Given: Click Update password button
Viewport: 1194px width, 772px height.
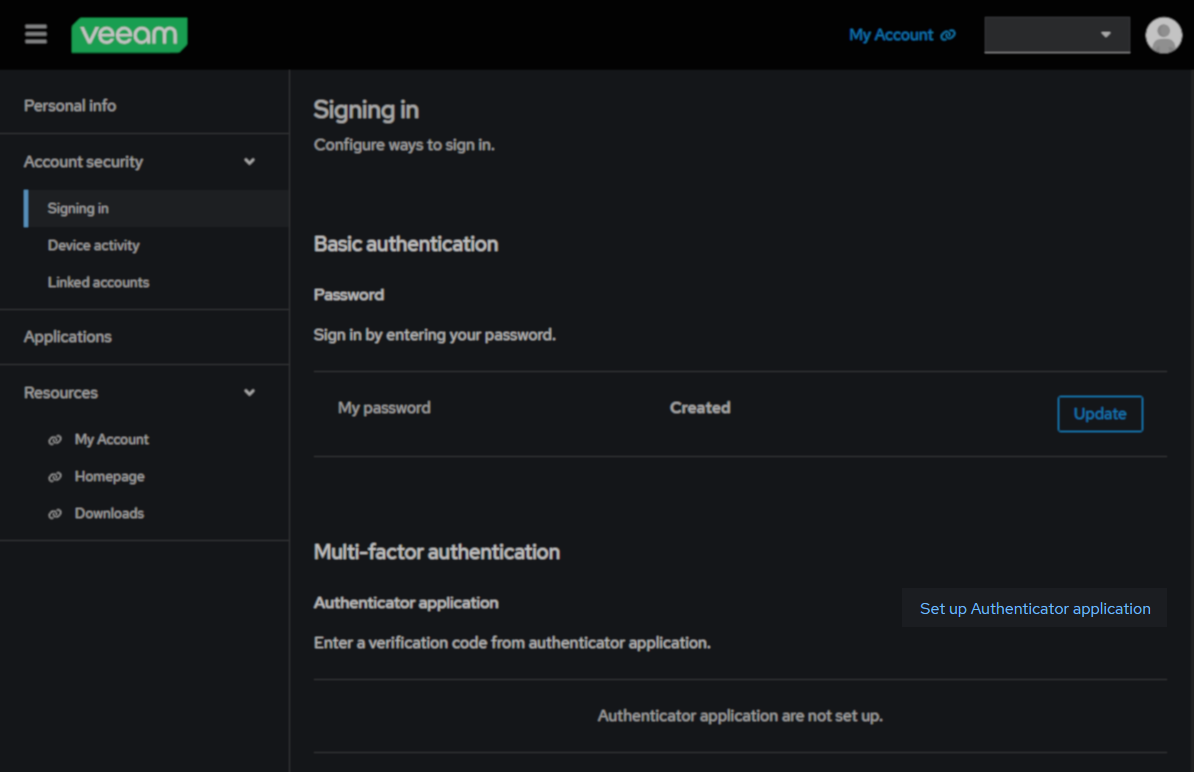Looking at the screenshot, I should coord(1100,413).
